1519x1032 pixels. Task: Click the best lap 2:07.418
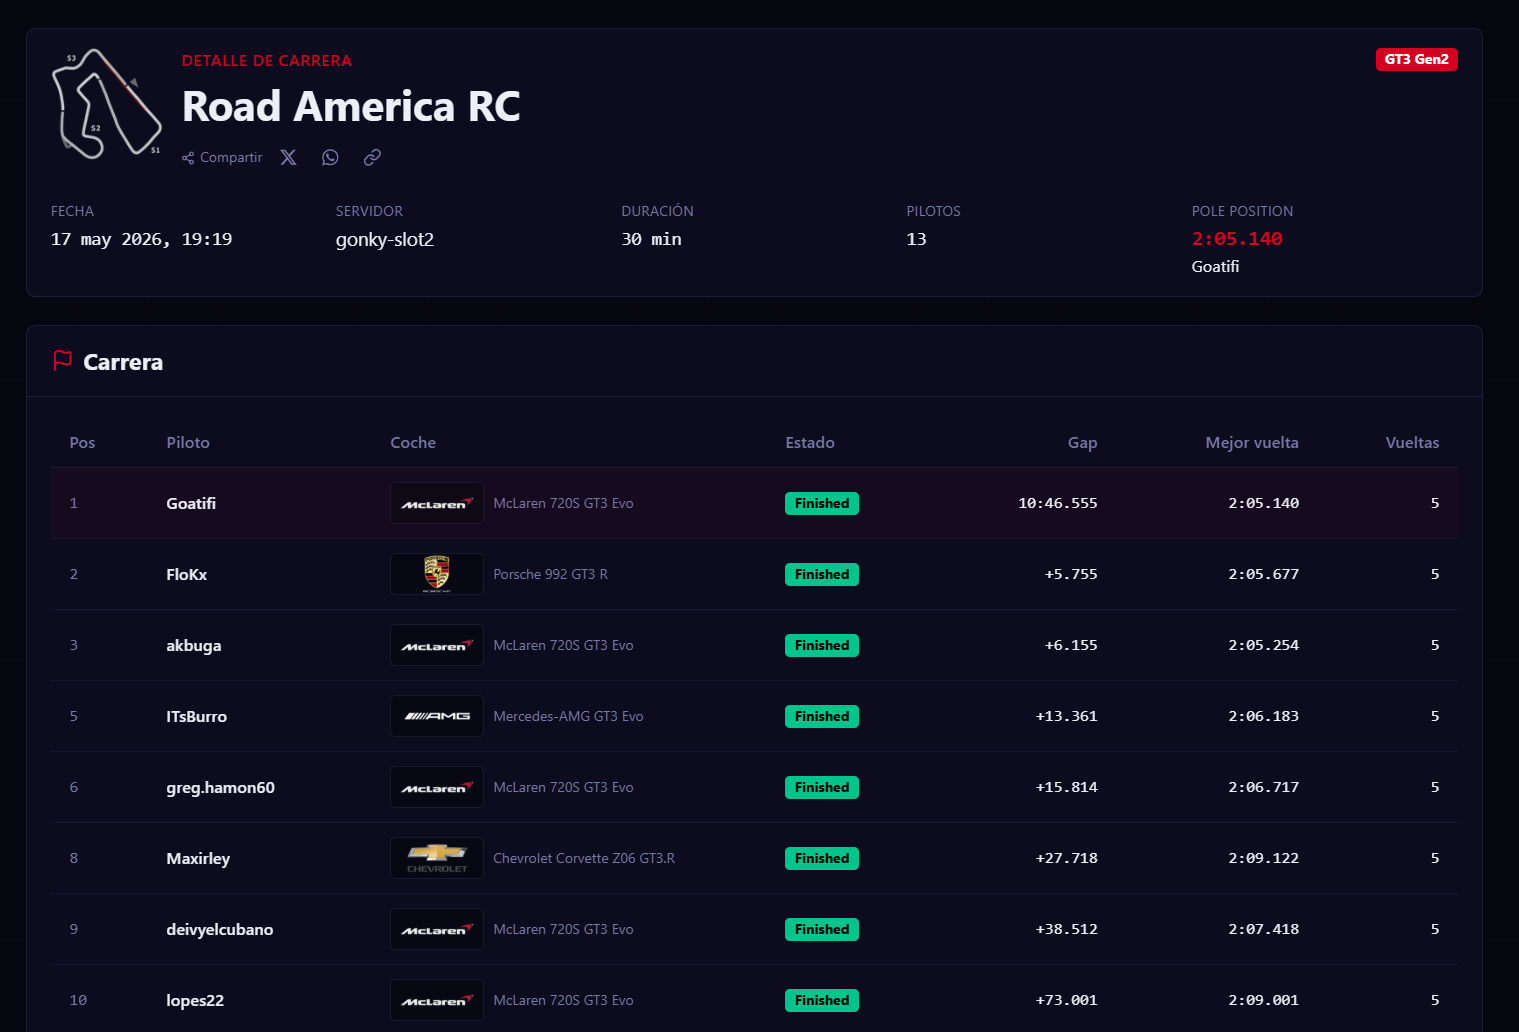click(1264, 929)
